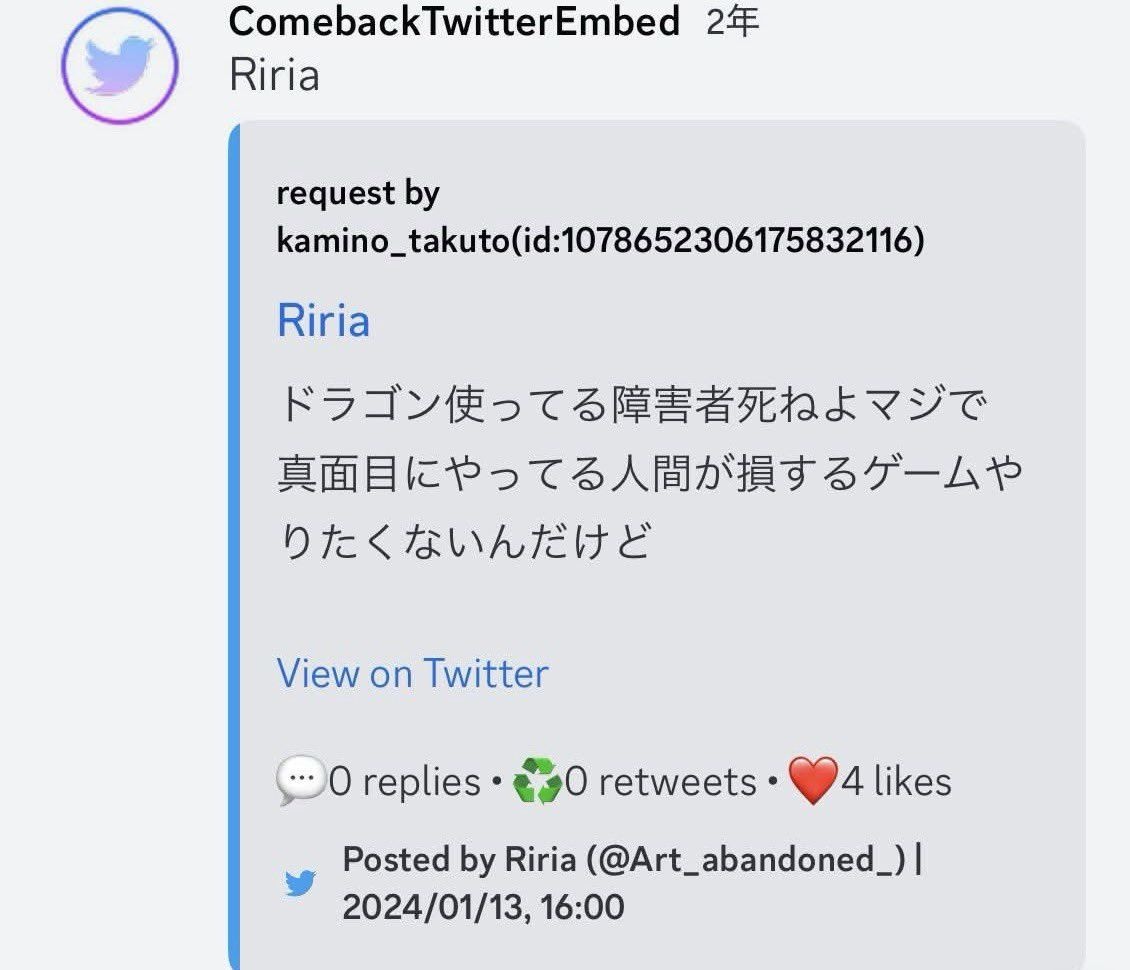Click the green recycle retweets emoji
1130x970 pixels.
point(537,781)
